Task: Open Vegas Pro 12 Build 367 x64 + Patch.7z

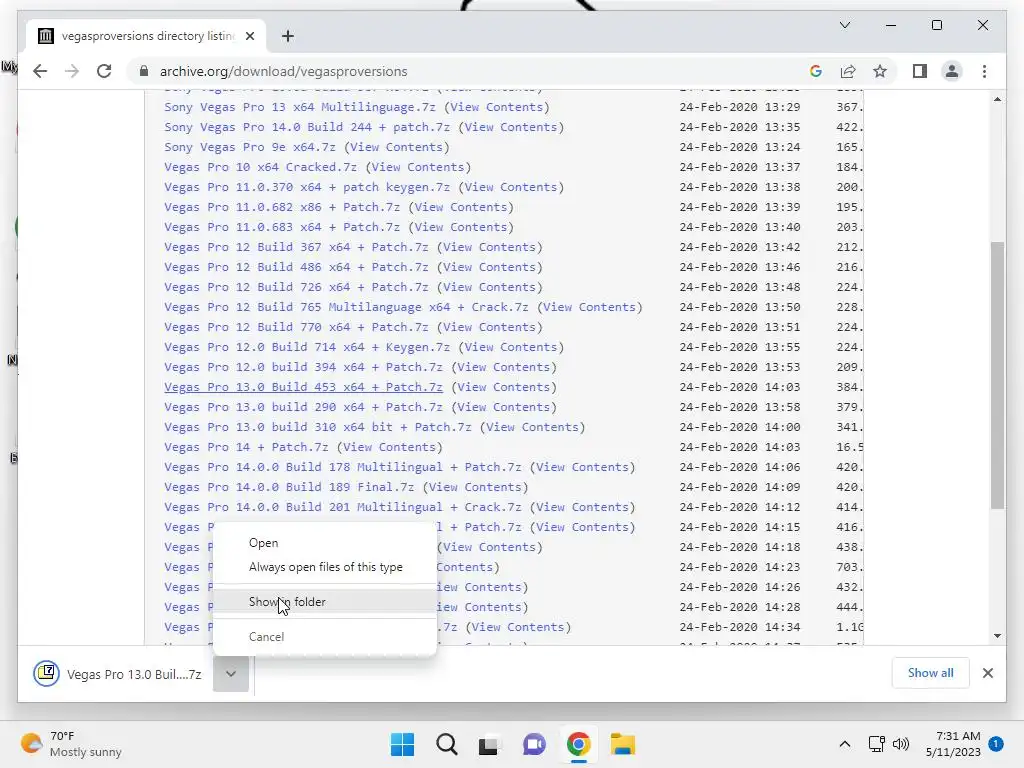Action: pyautogui.click(x=296, y=247)
